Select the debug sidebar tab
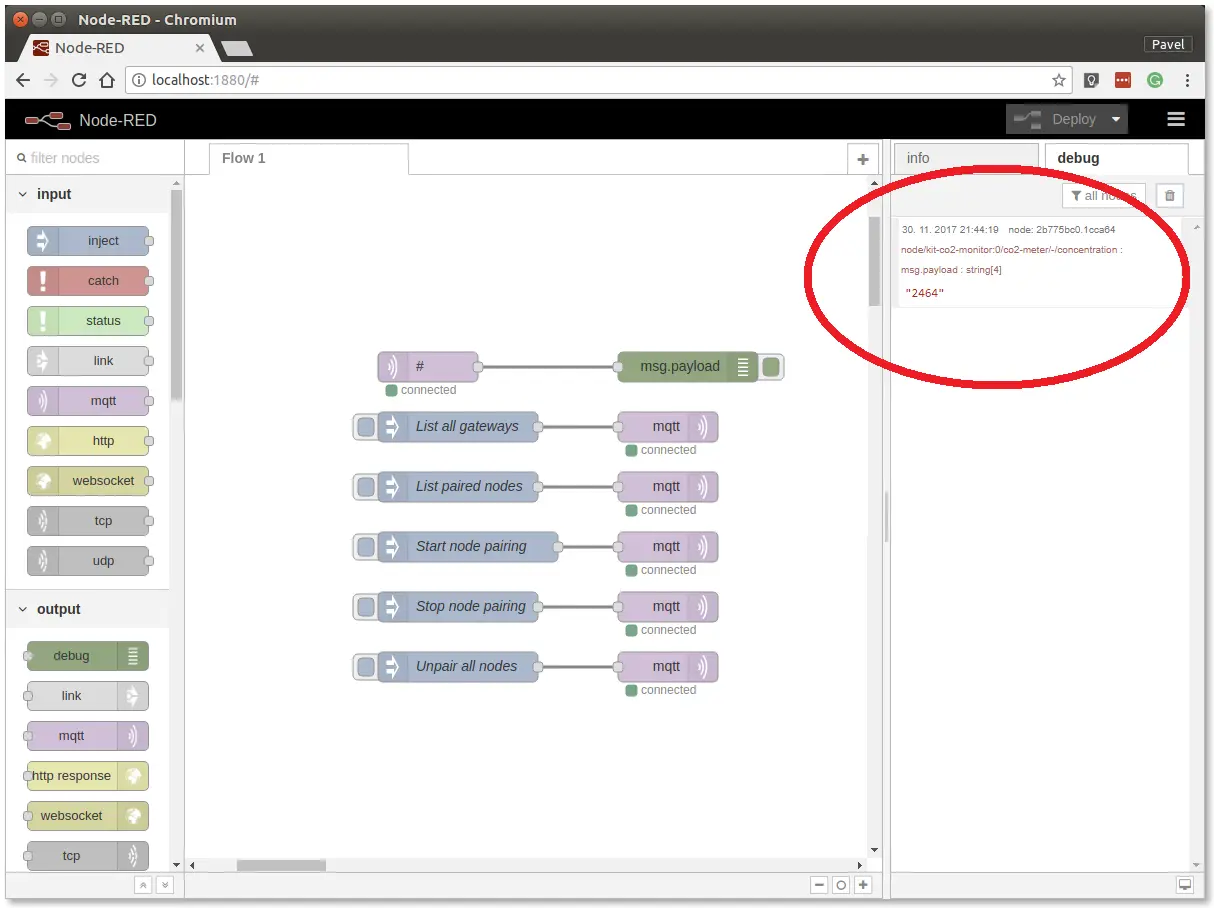This screenshot has width=1214, height=908. point(1116,159)
